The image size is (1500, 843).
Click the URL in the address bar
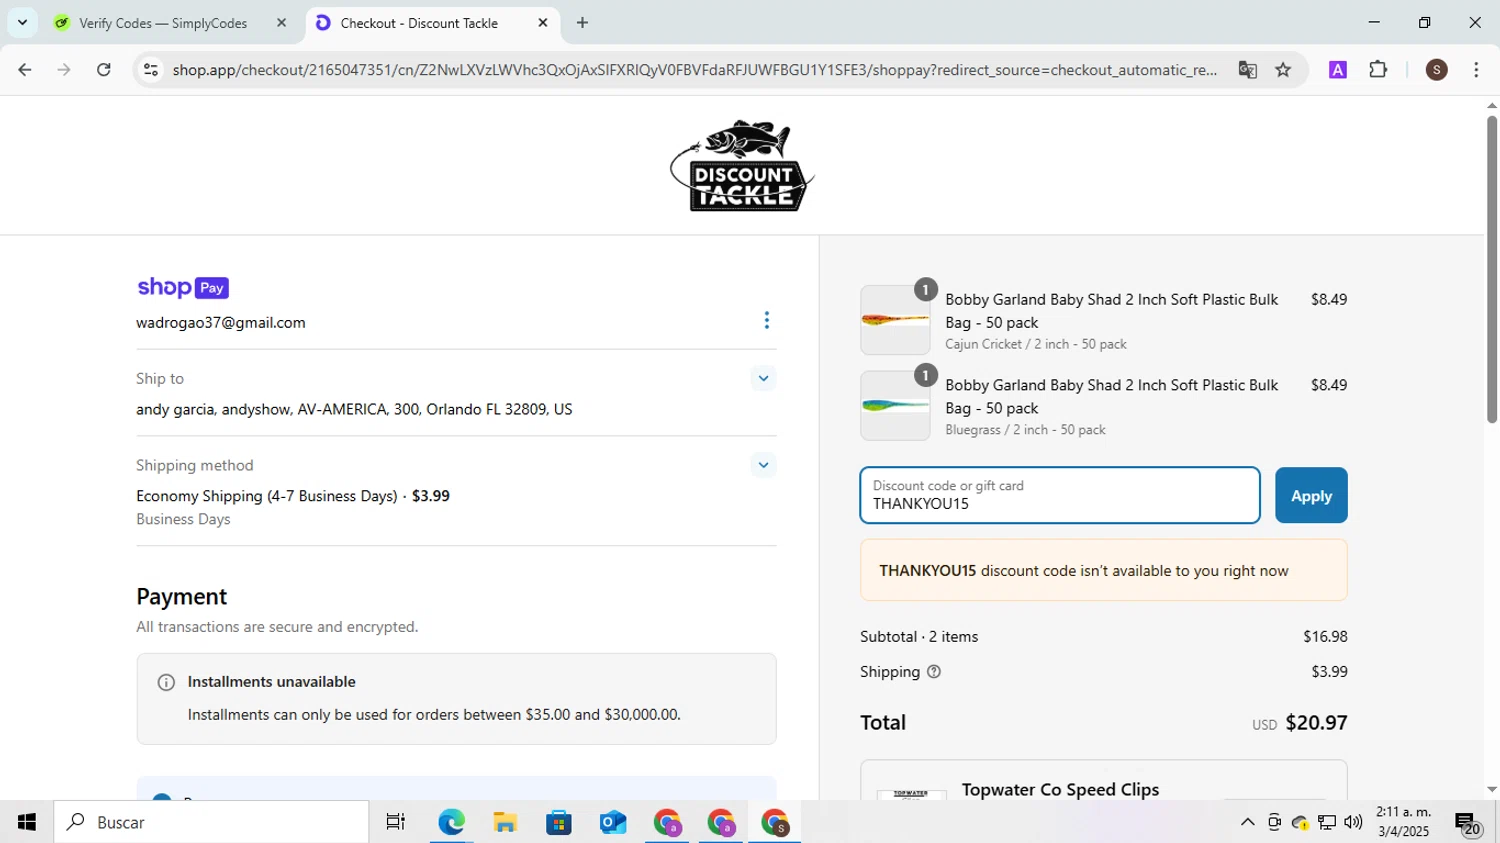694,70
